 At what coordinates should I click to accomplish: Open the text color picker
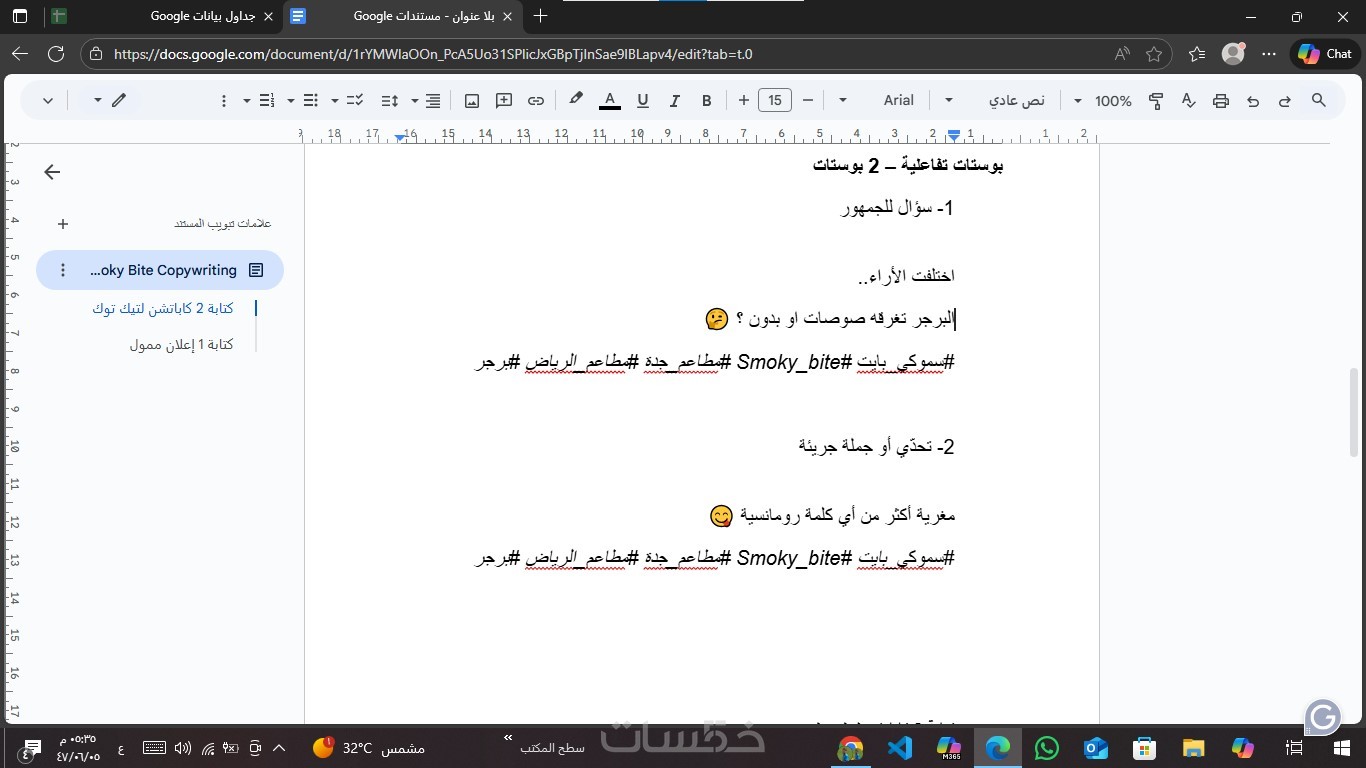[x=609, y=100]
